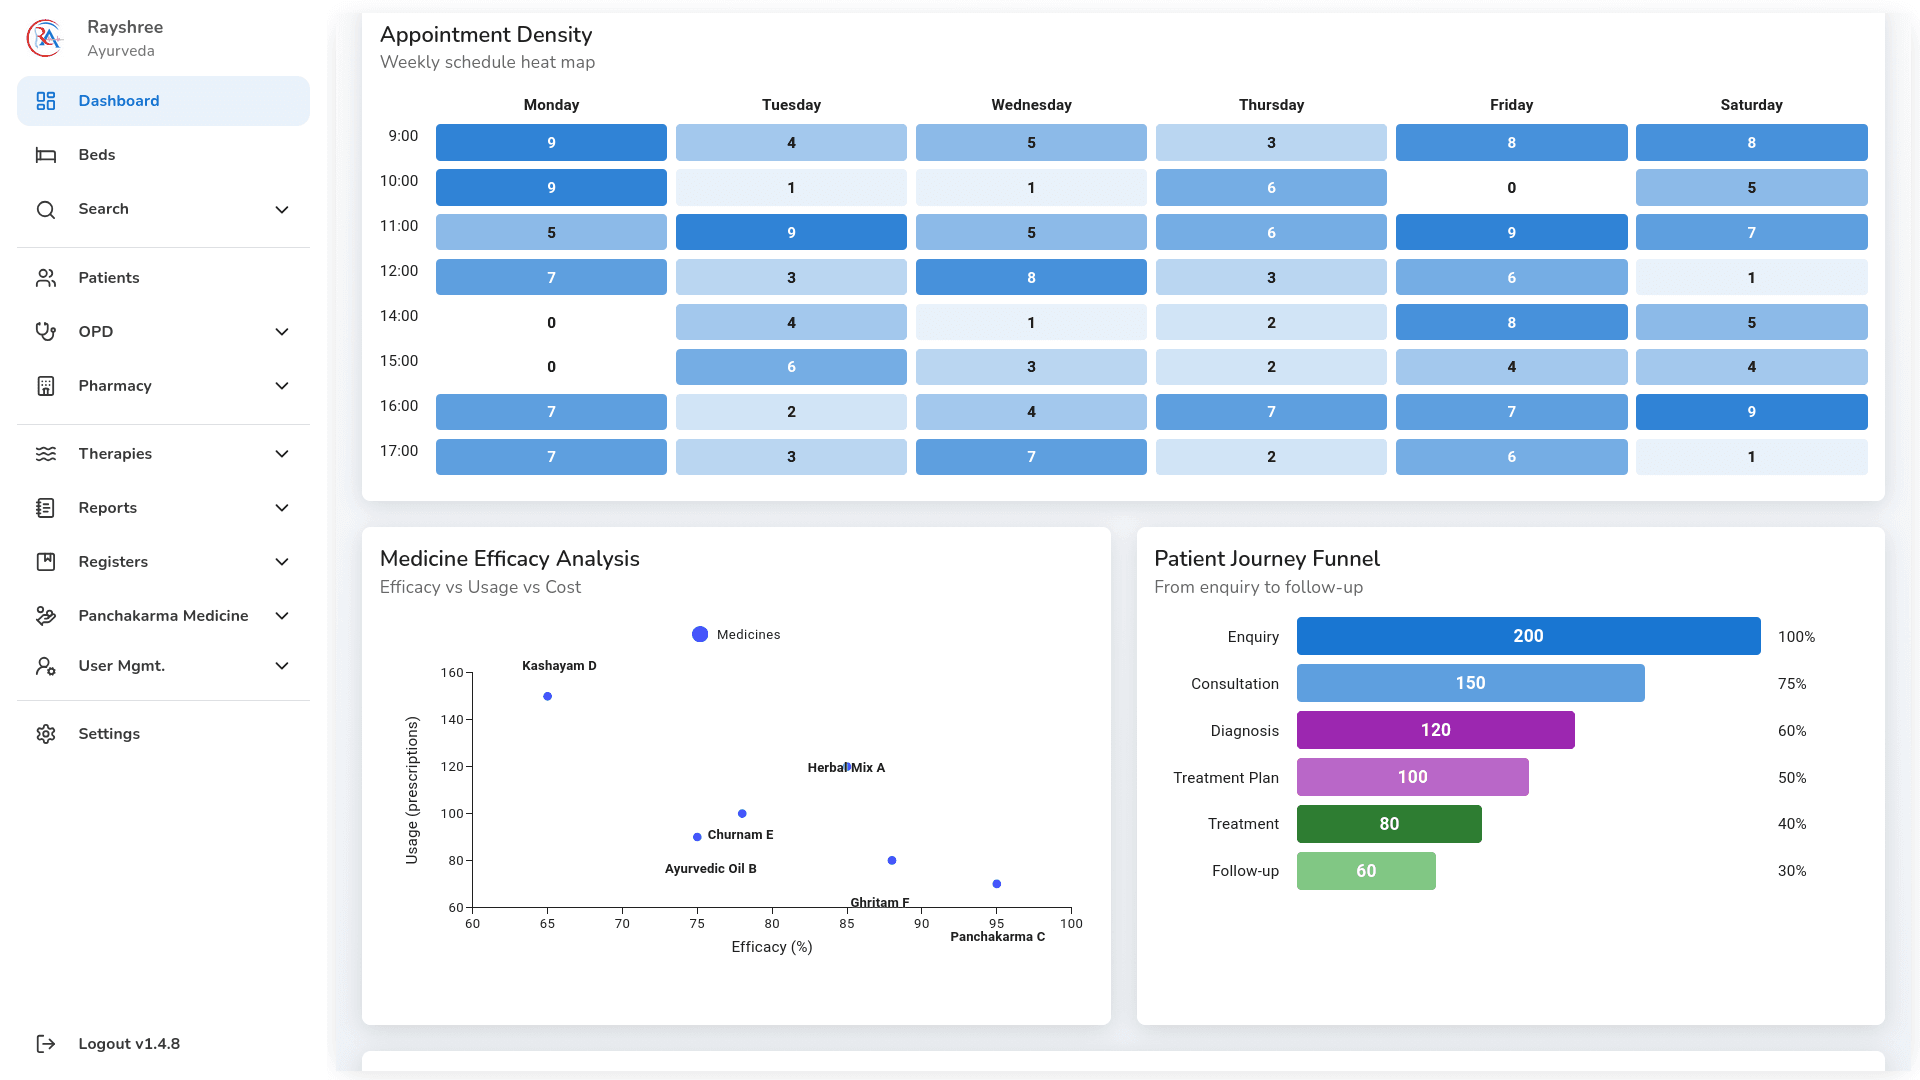Image resolution: width=1920 pixels, height=1080 pixels.
Task: Click the Follow-up funnel bar
Action: tap(1366, 871)
